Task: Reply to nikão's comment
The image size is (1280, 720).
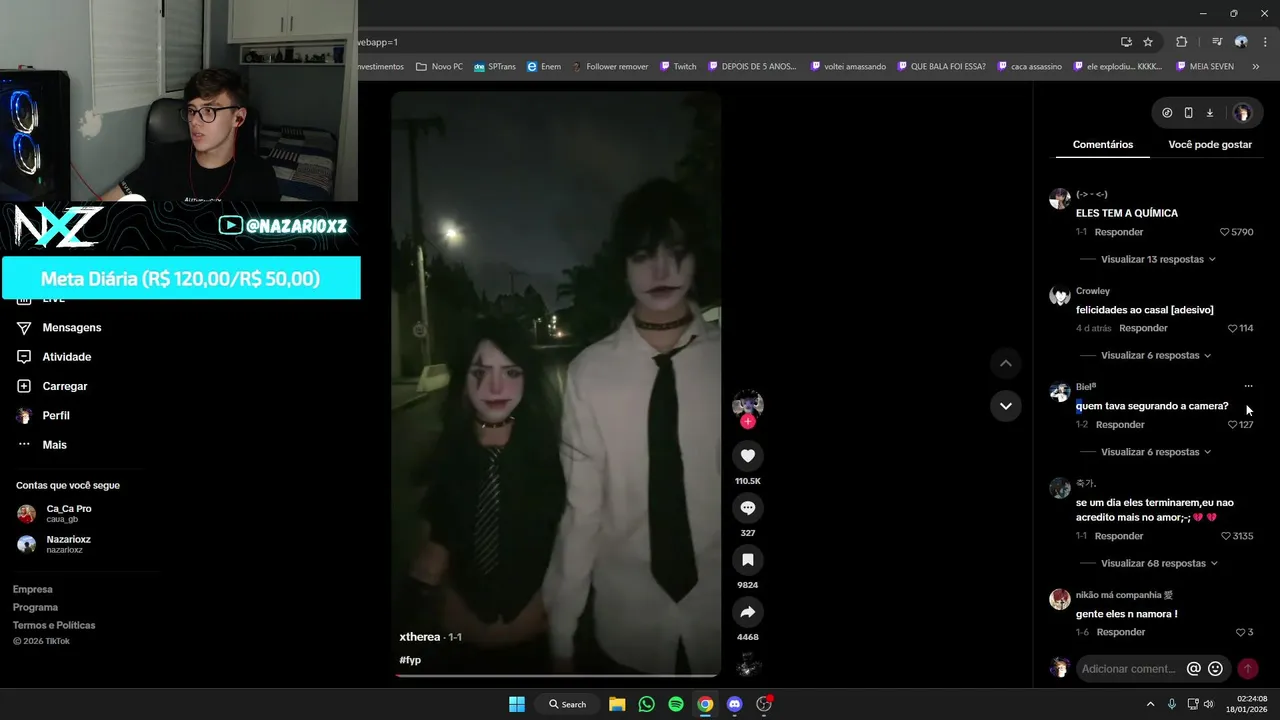Action: pyautogui.click(x=1121, y=632)
